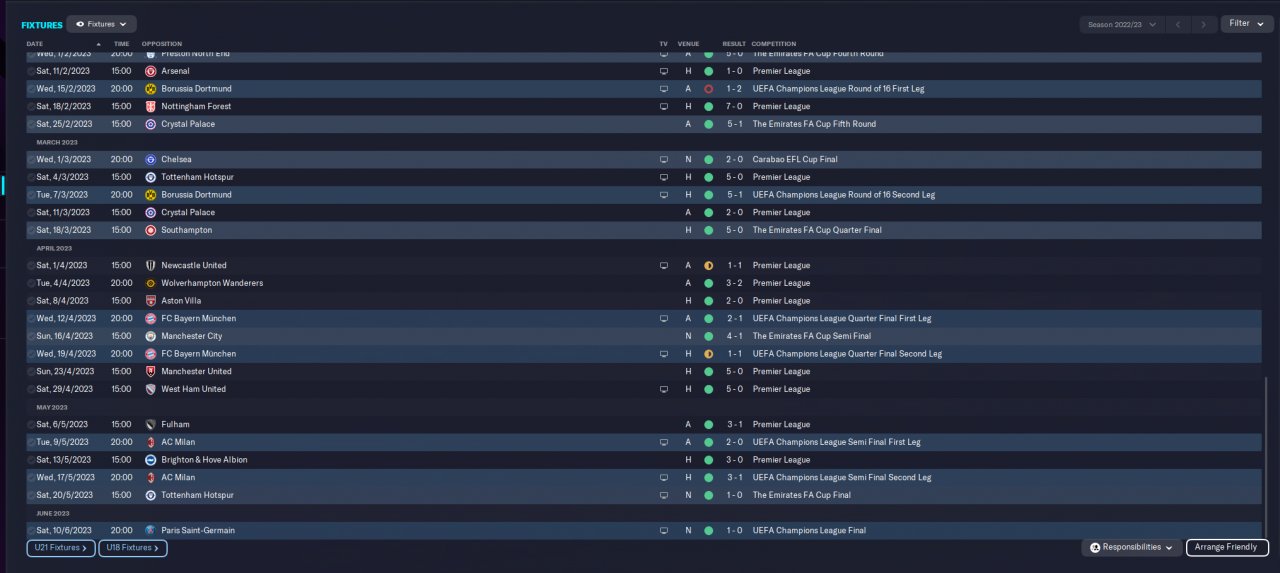Go to the previous season arrow
1280x573 pixels.
coord(1179,24)
